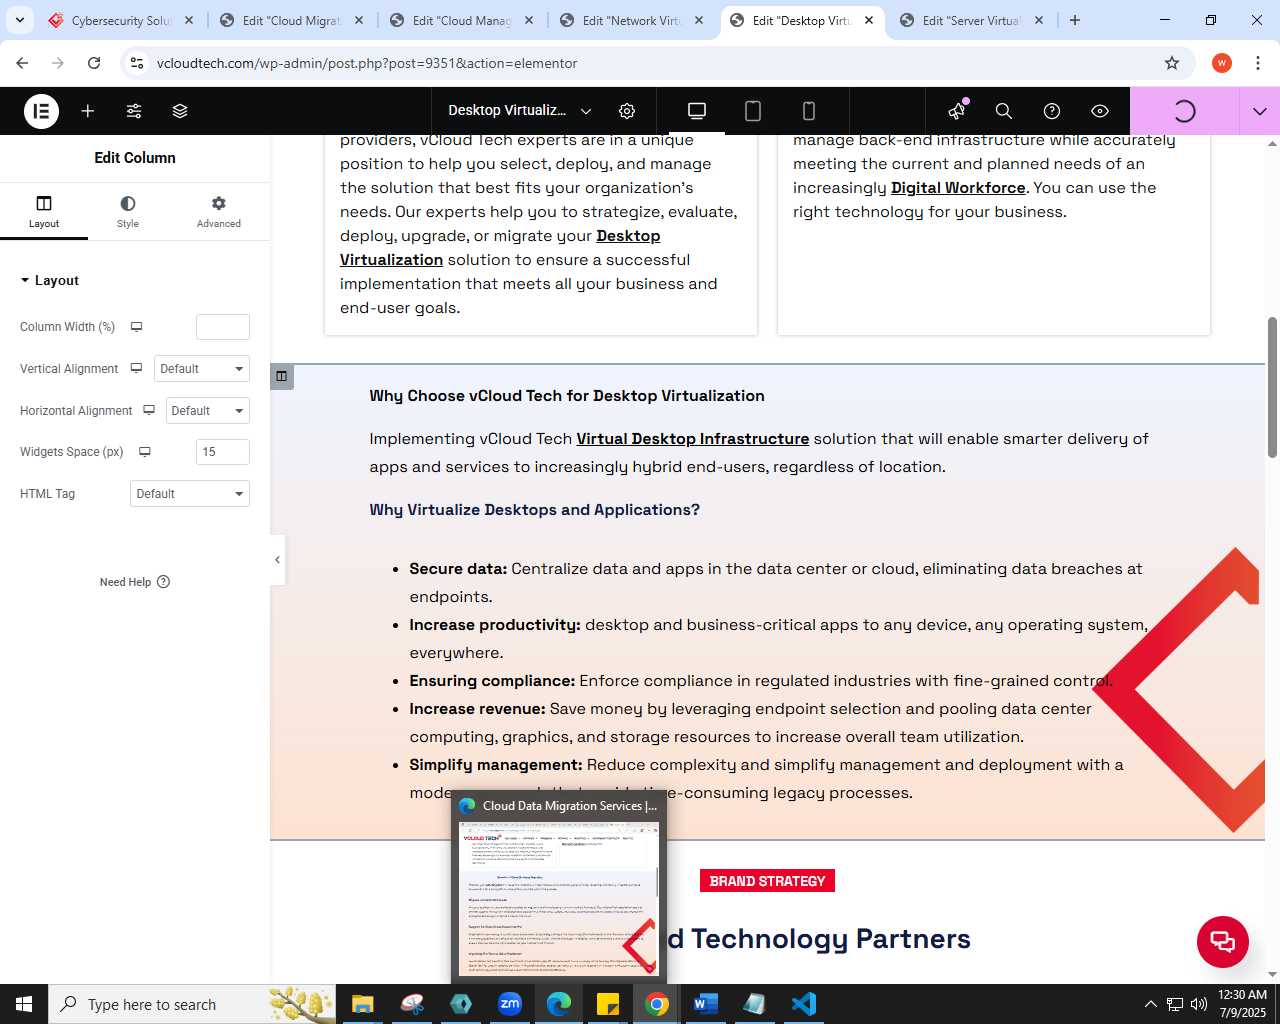Viewport: 1280px width, 1024px height.
Task: Close the Edit Cloud Management browser tab
Action: pyautogui.click(x=529, y=20)
